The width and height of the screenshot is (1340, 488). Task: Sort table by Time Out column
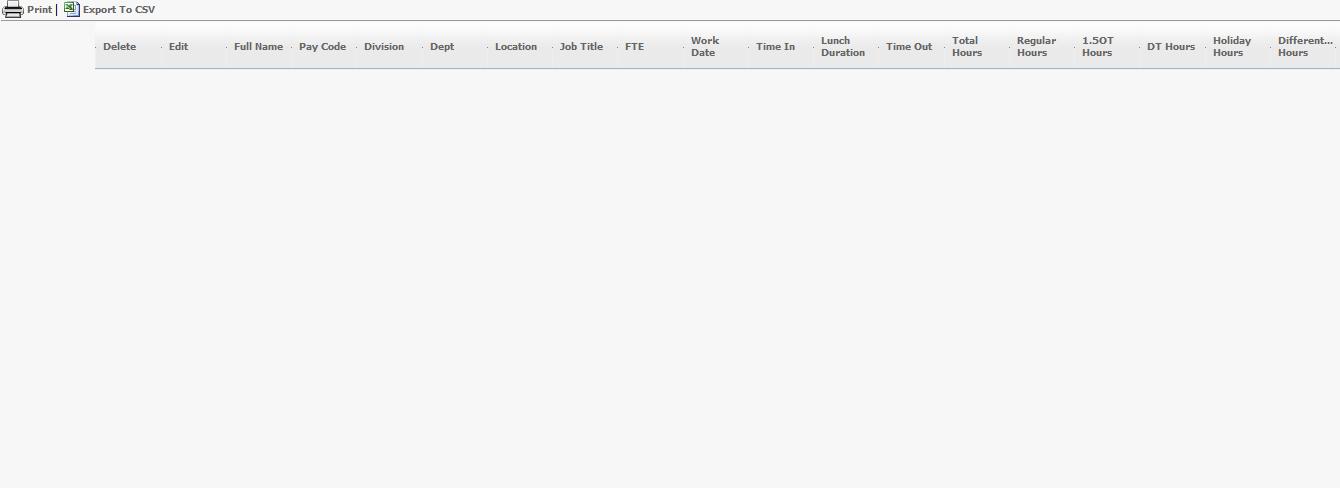click(x=909, y=47)
